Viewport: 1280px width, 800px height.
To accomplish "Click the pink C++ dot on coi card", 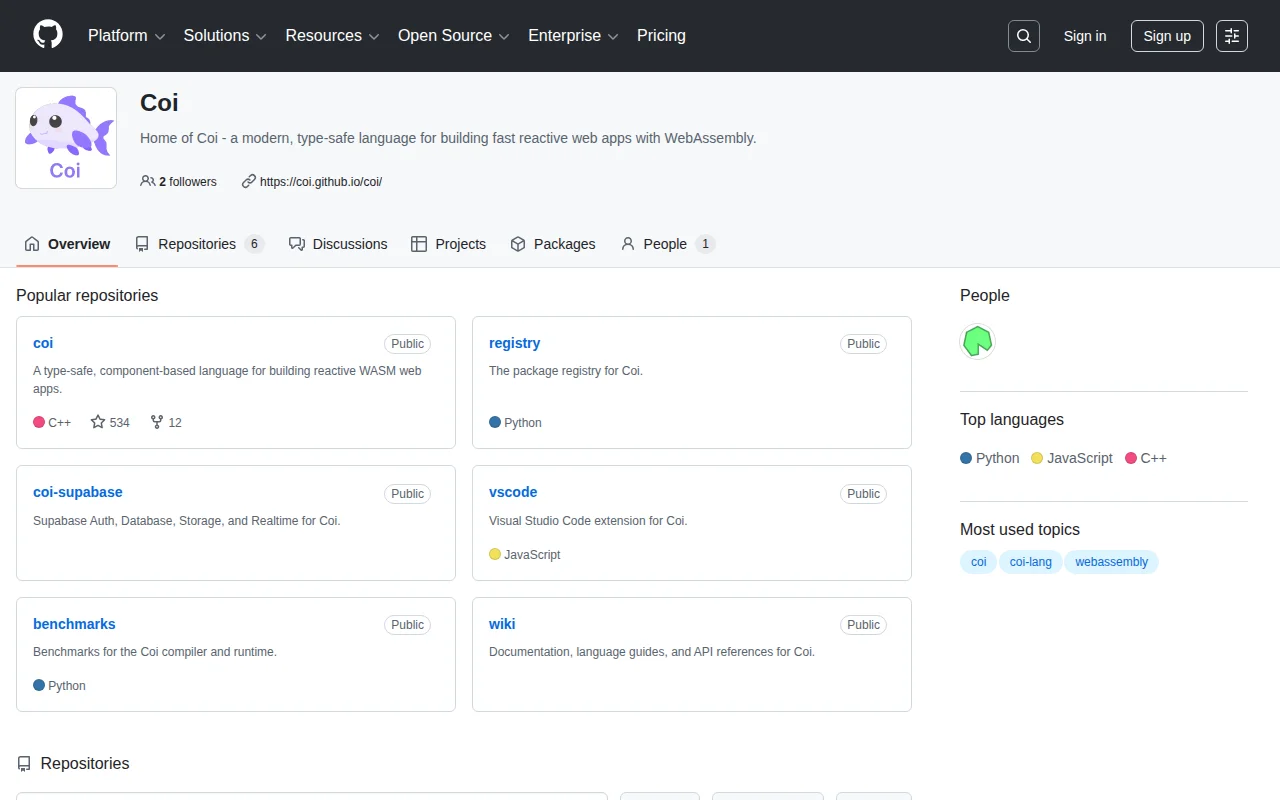I will coord(39,422).
